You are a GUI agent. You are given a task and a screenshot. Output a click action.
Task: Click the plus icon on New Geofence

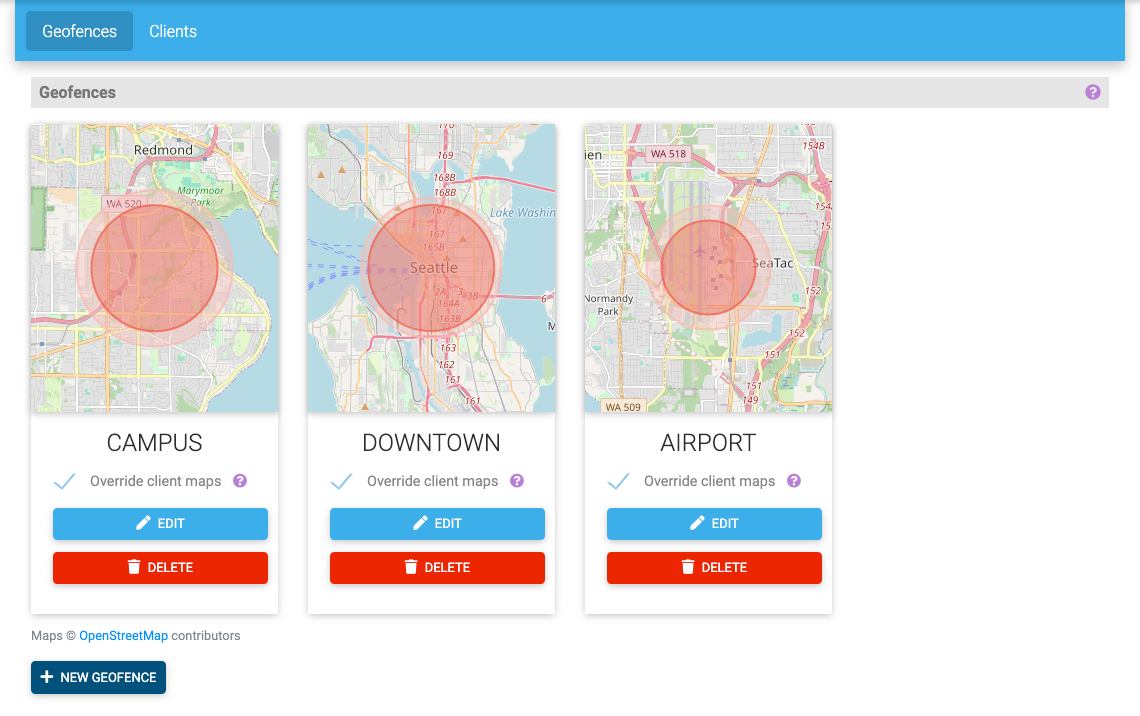(x=47, y=677)
